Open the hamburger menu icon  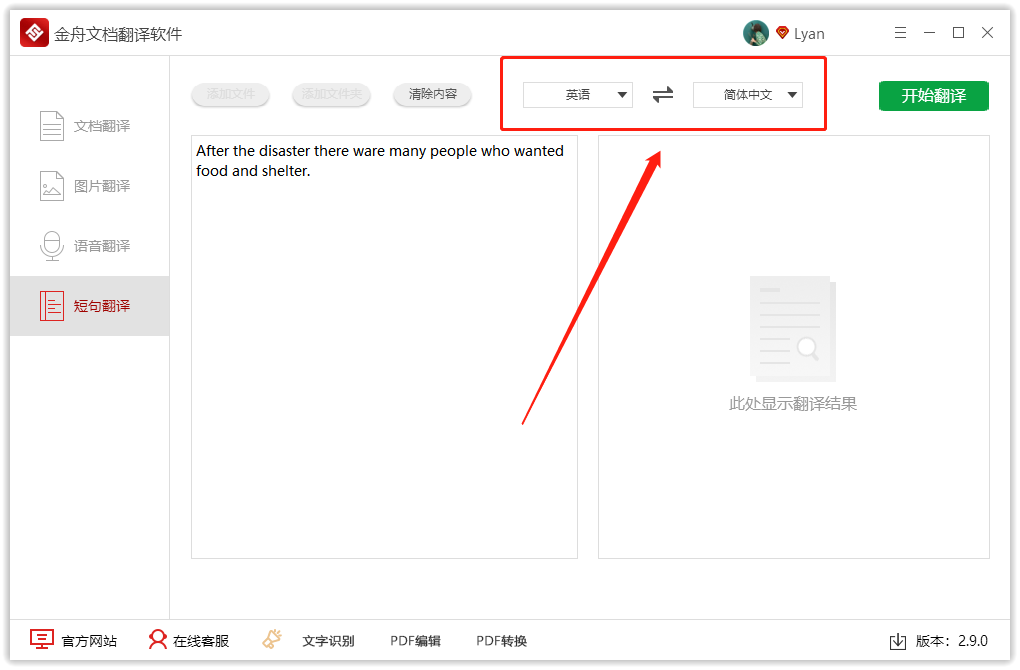coord(900,33)
